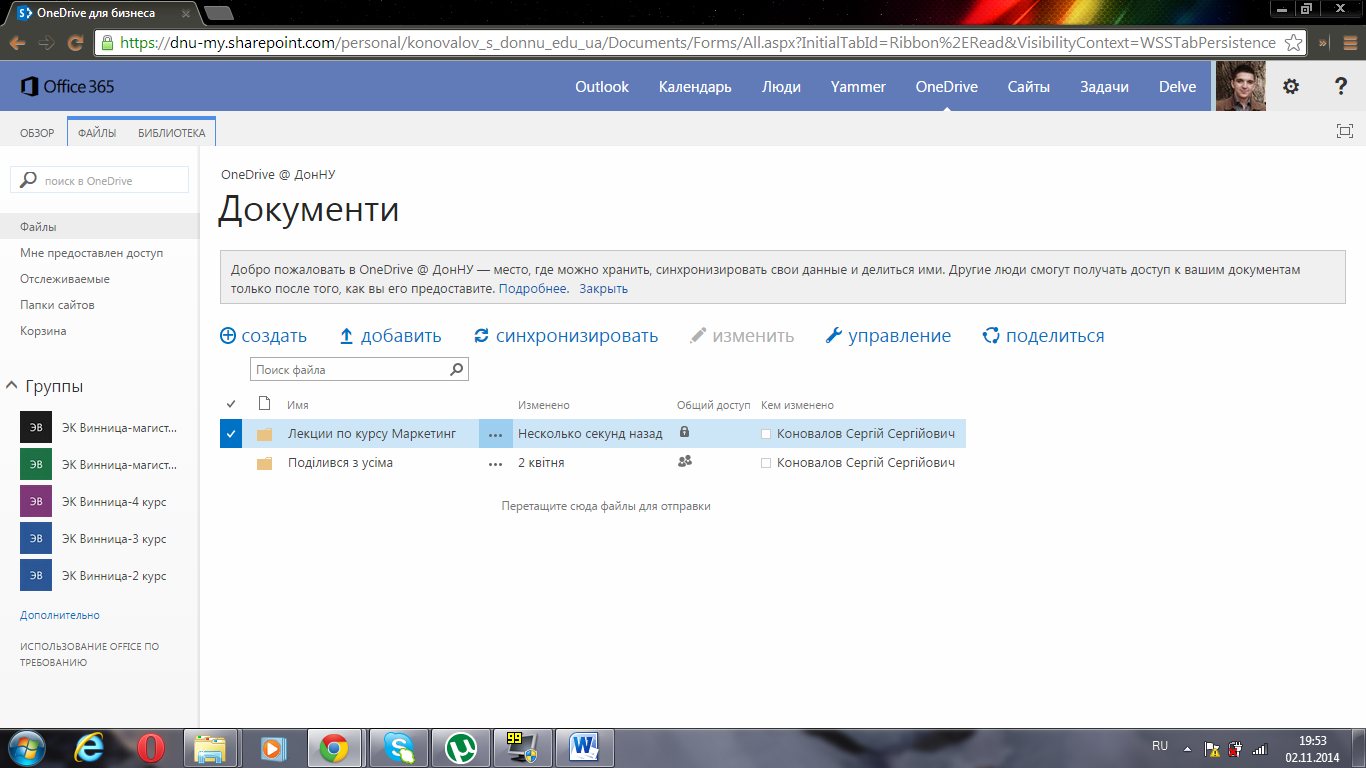Click the Office 365 logo
This screenshot has width=1366, height=768.
[x=67, y=87]
